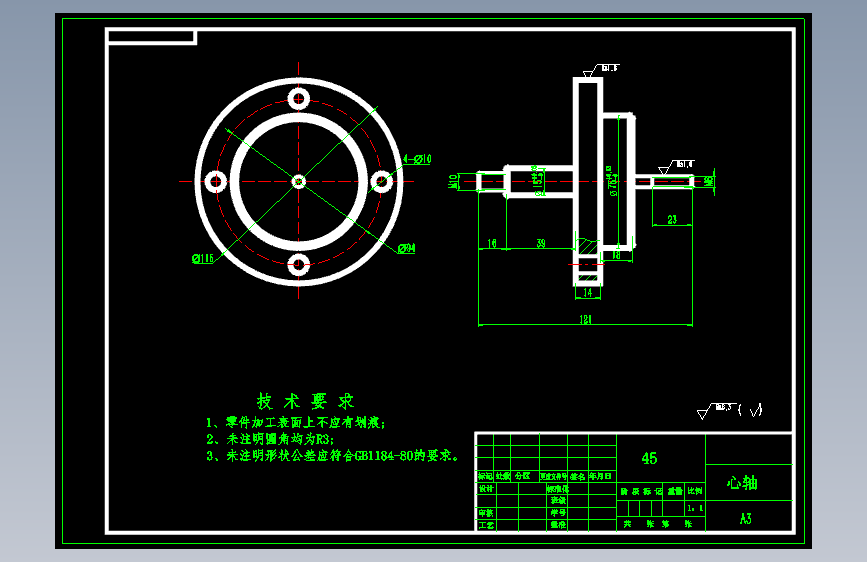
Task: Click the "14" width dimension
Action: pos(588,293)
